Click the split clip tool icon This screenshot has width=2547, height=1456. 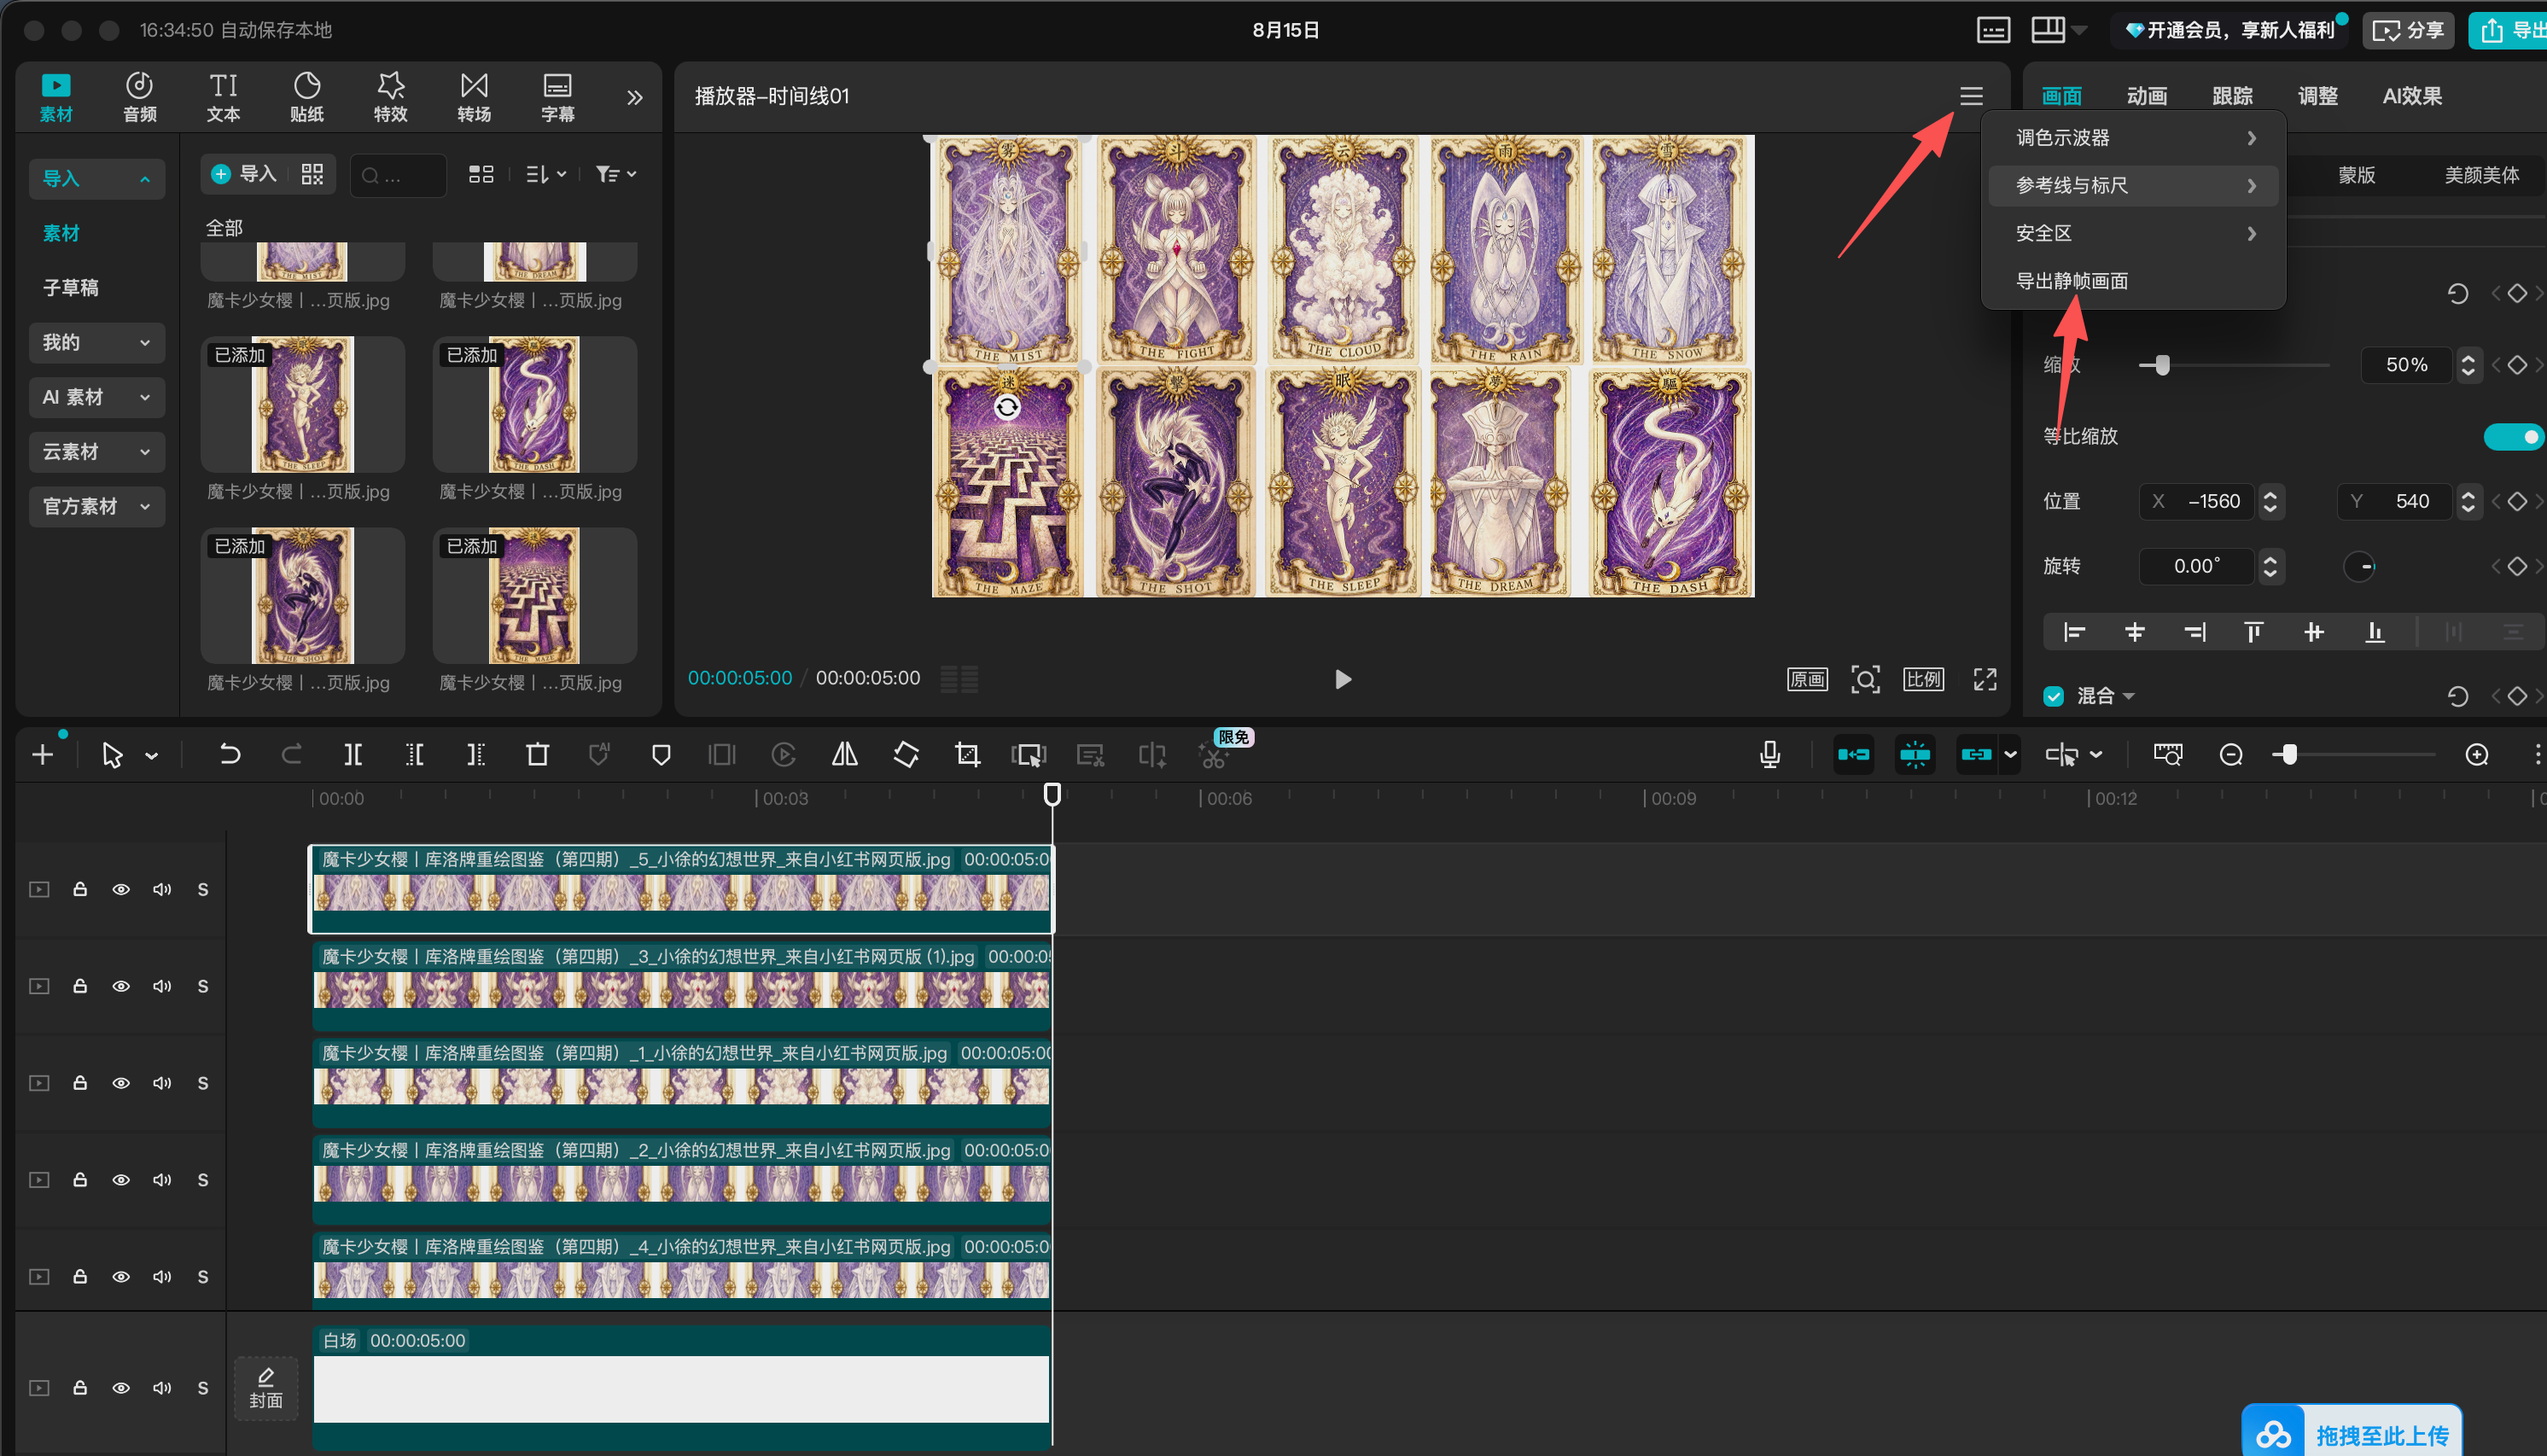click(x=353, y=754)
